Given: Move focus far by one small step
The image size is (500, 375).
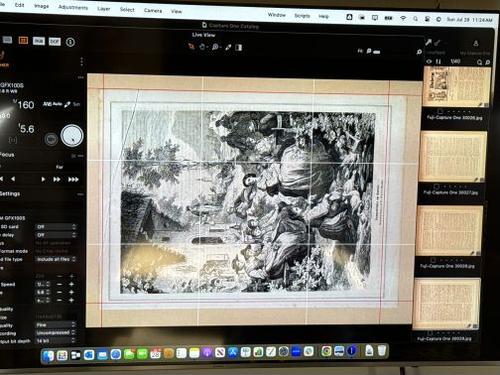Looking at the screenshot, I should click(x=43, y=179).
